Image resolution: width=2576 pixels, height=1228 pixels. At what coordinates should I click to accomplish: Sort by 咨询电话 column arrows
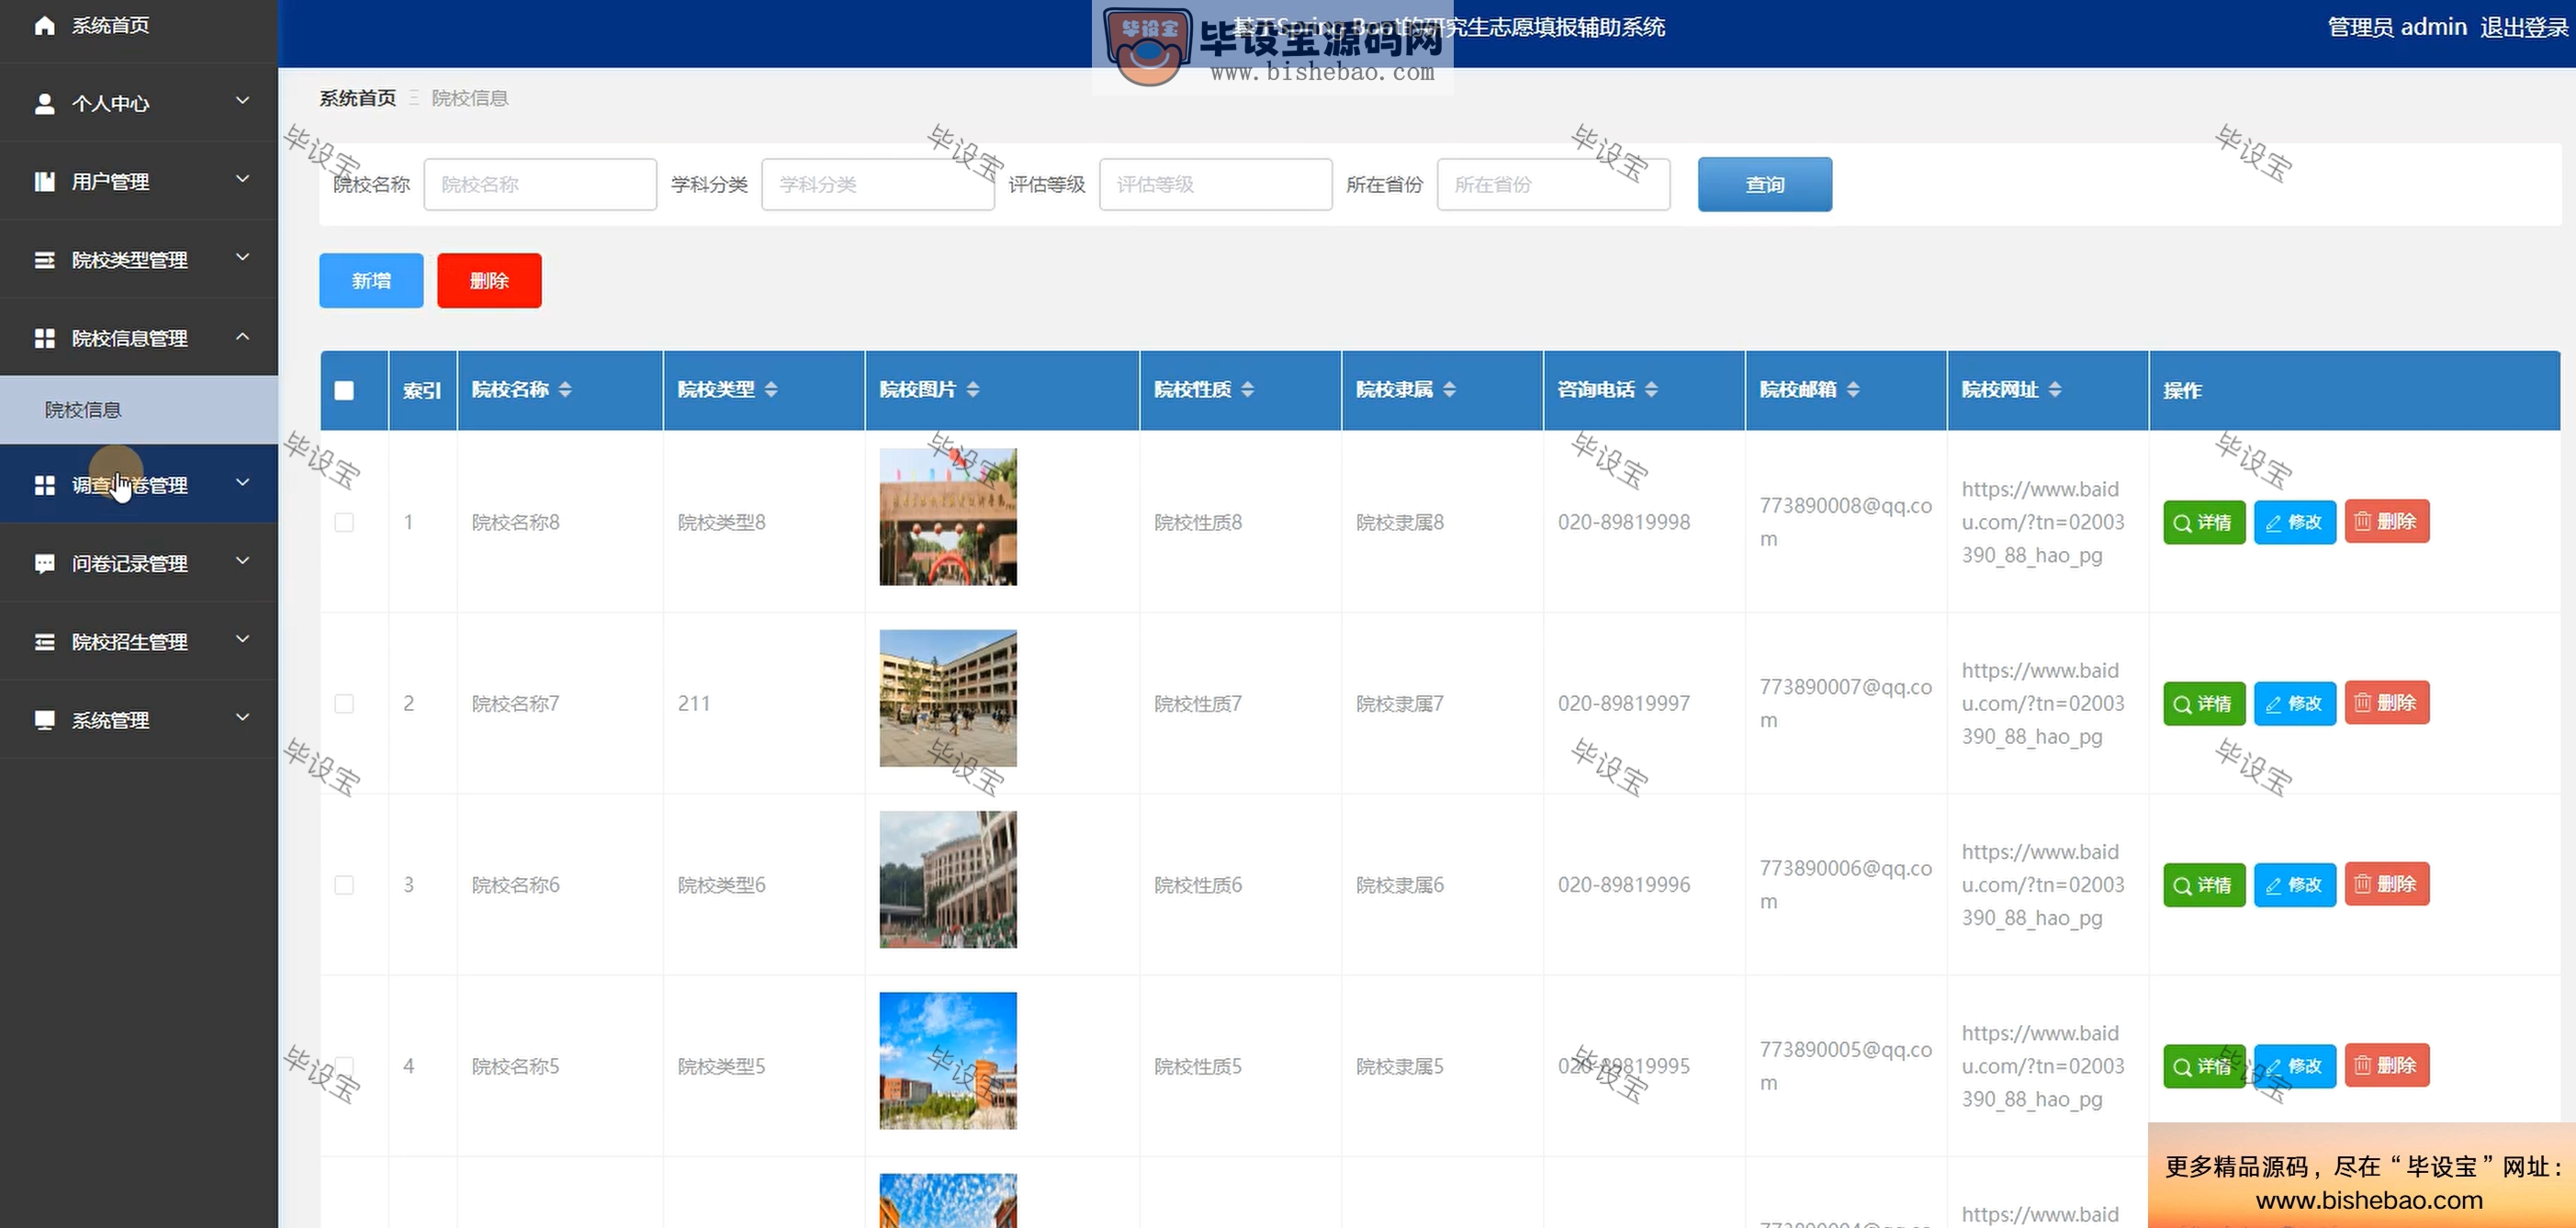(1651, 389)
